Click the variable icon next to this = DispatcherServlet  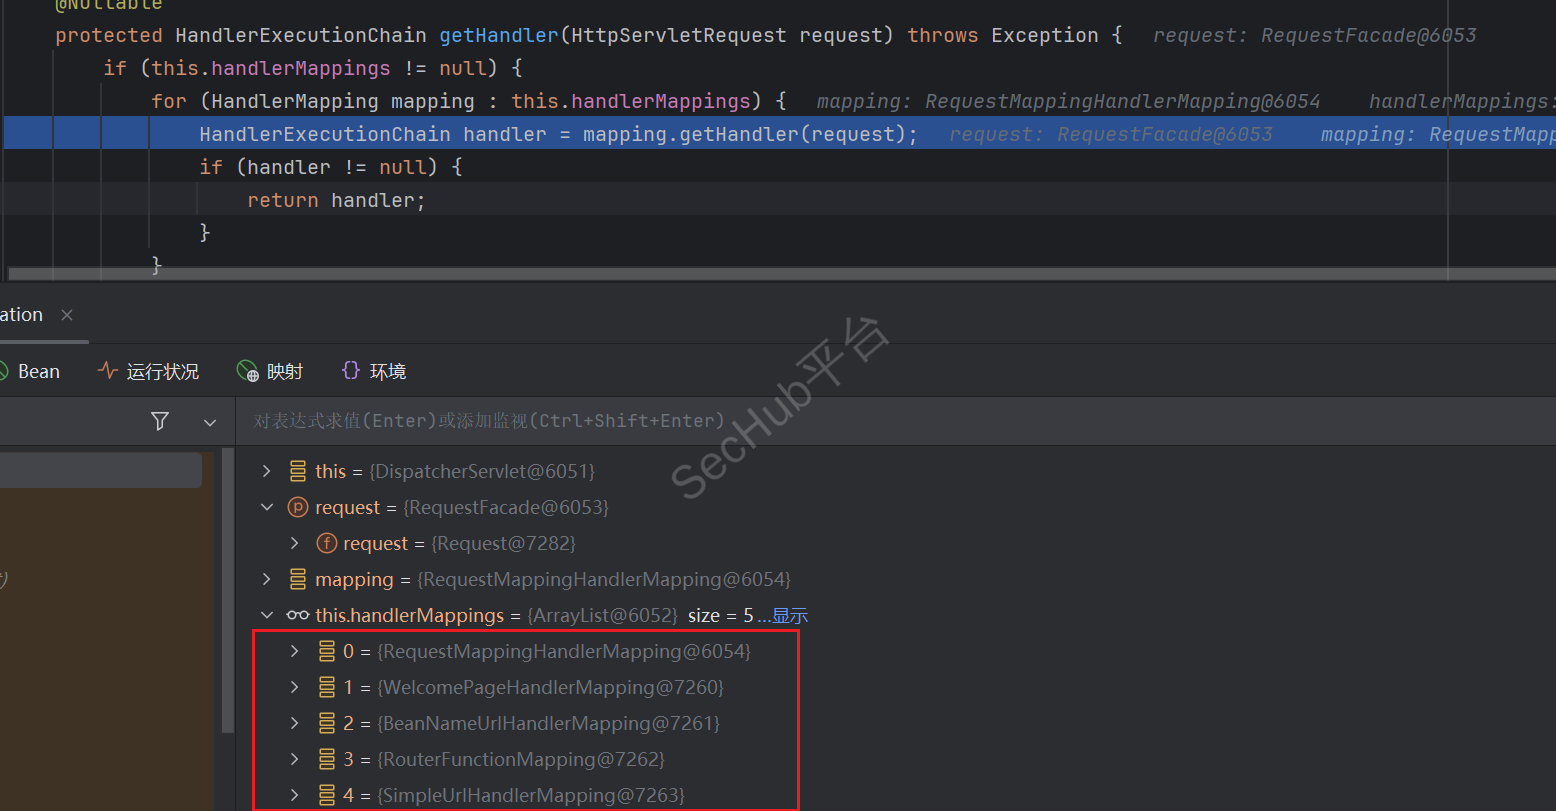[297, 472]
